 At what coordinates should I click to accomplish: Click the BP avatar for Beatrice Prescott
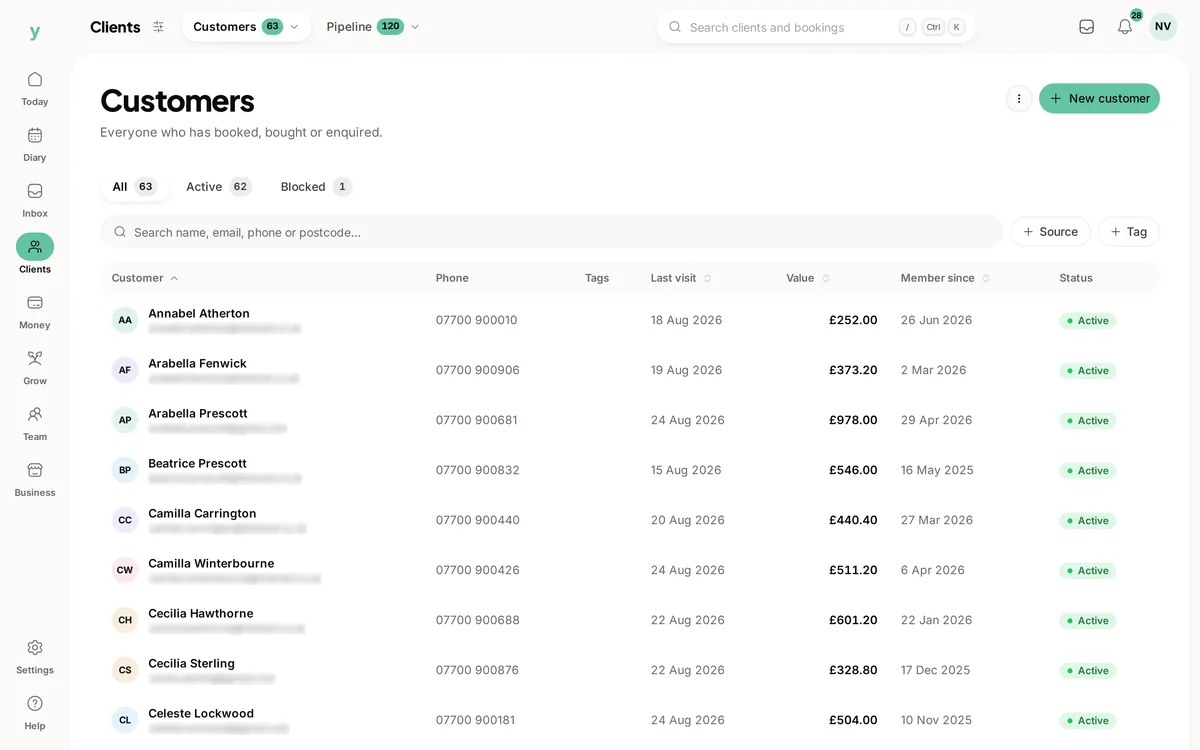click(125, 470)
